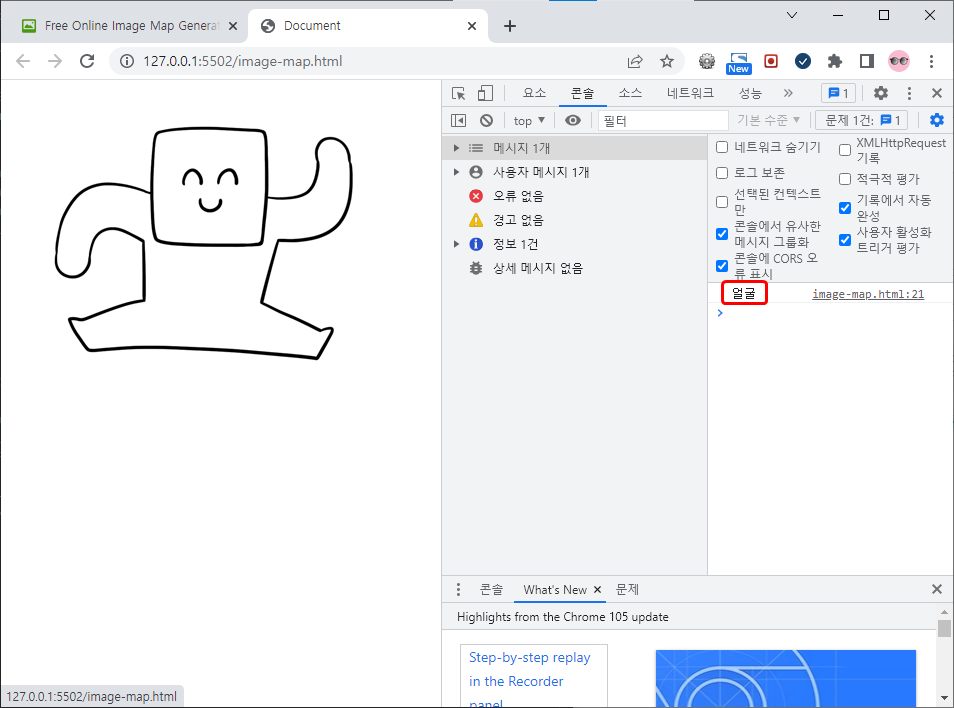Open DevTools three-dot customize menu

pos(909,93)
